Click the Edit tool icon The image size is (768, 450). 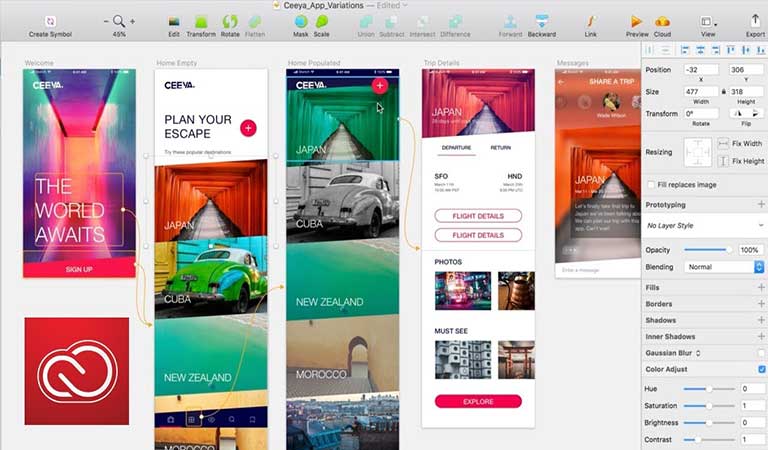point(174,22)
